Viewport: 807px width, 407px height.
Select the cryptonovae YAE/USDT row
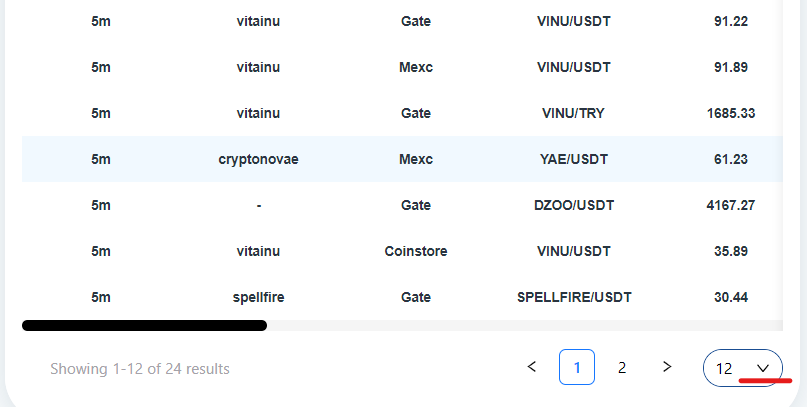click(x=402, y=159)
